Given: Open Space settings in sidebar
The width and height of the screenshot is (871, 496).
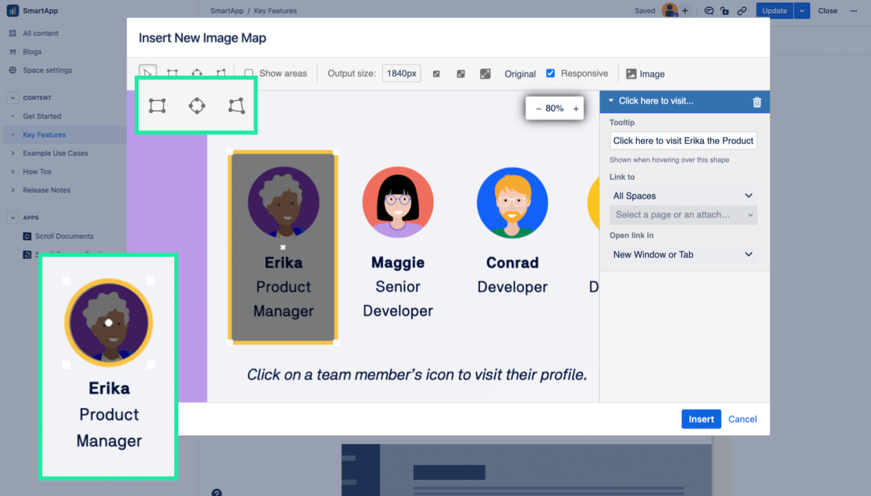Looking at the screenshot, I should click(47, 70).
